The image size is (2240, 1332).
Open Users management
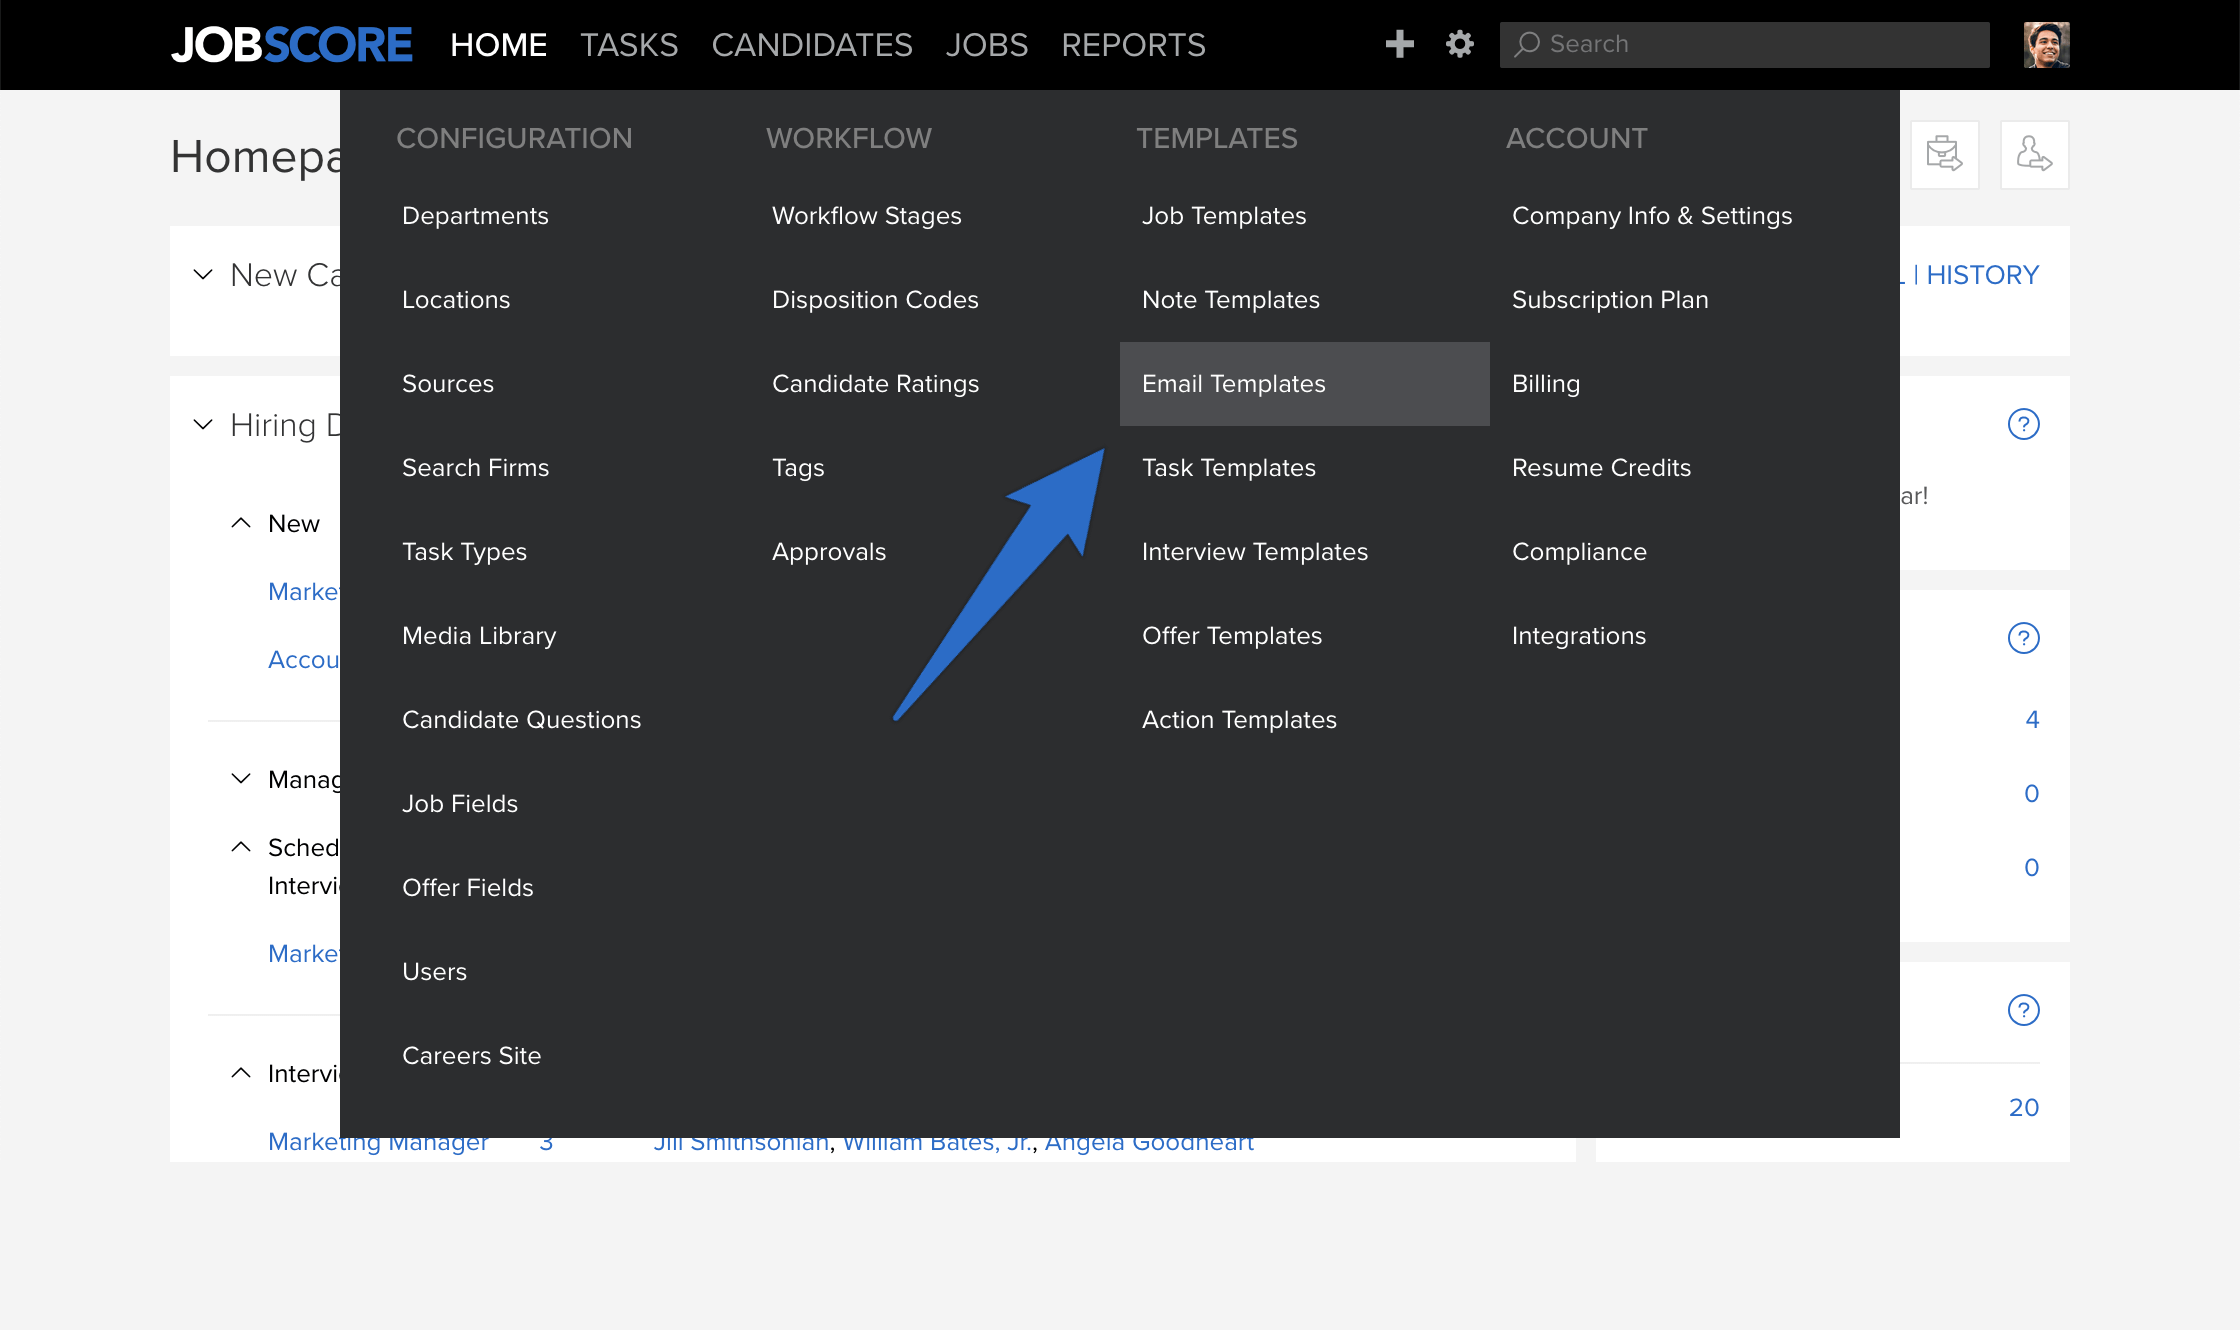pyautogui.click(x=434, y=972)
